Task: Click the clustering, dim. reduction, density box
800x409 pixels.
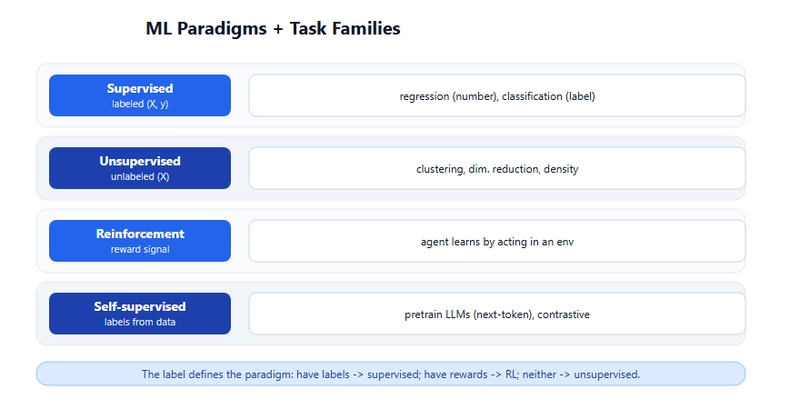Action: click(497, 168)
